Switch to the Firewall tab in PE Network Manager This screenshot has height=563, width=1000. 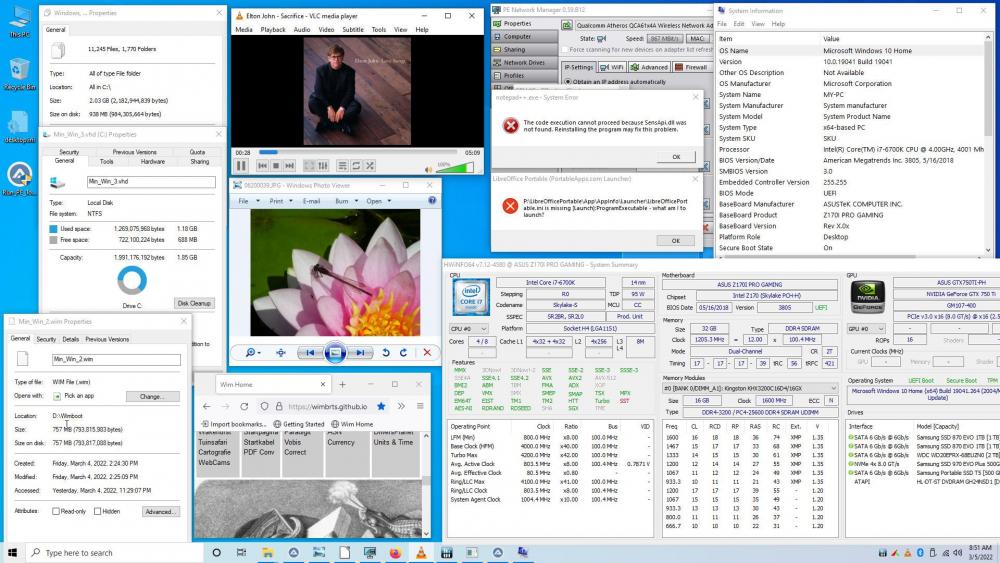pyautogui.click(x=691, y=67)
